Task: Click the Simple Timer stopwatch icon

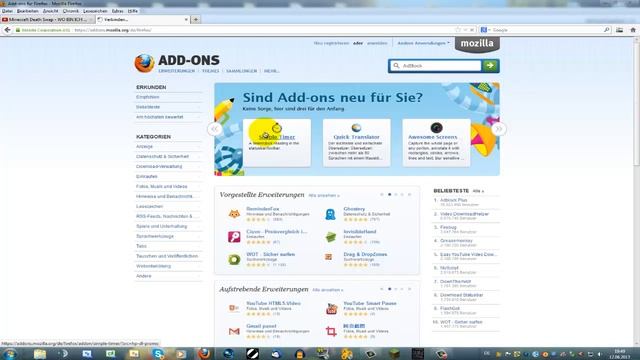Action: (x=277, y=128)
